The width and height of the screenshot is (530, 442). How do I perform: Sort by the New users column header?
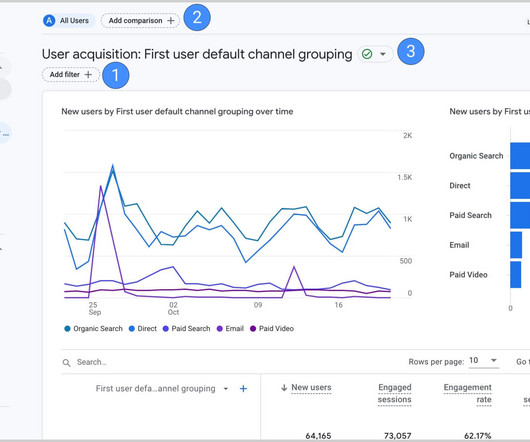pos(311,388)
